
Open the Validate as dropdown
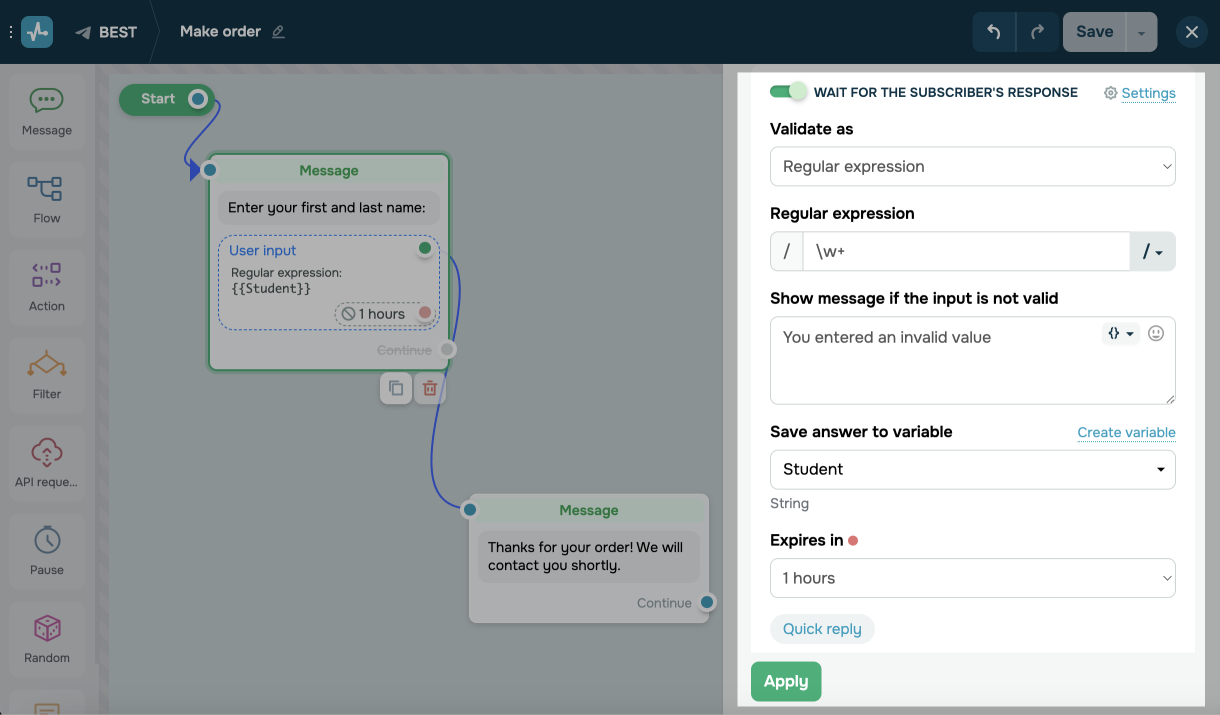[x=972, y=167]
